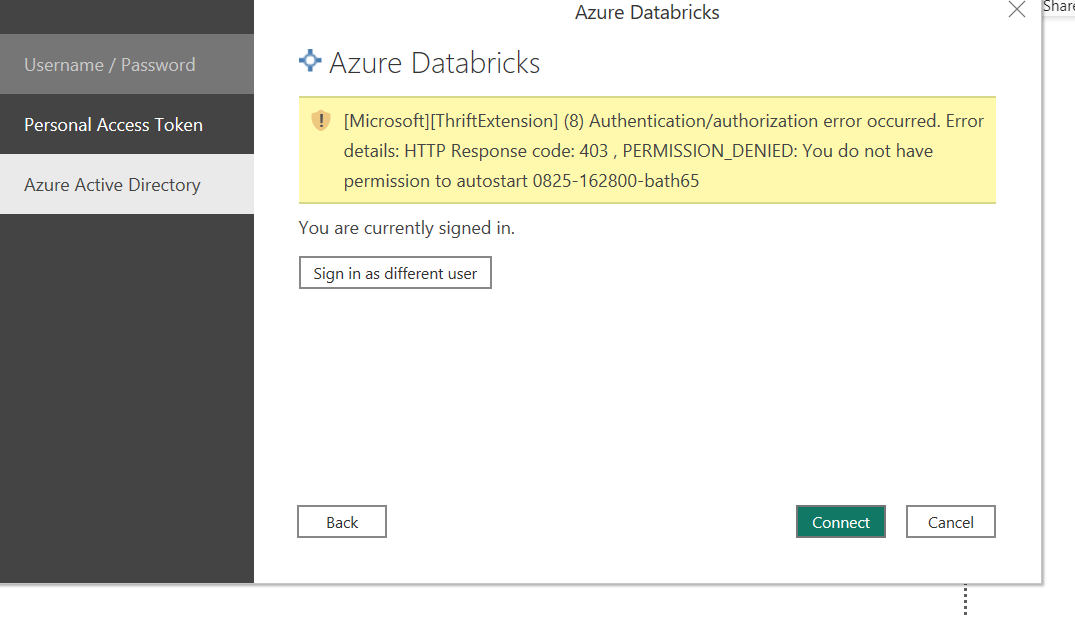This screenshot has height=617, width=1075.
Task: Close the dialog with the X icon
Action: click(x=1017, y=10)
